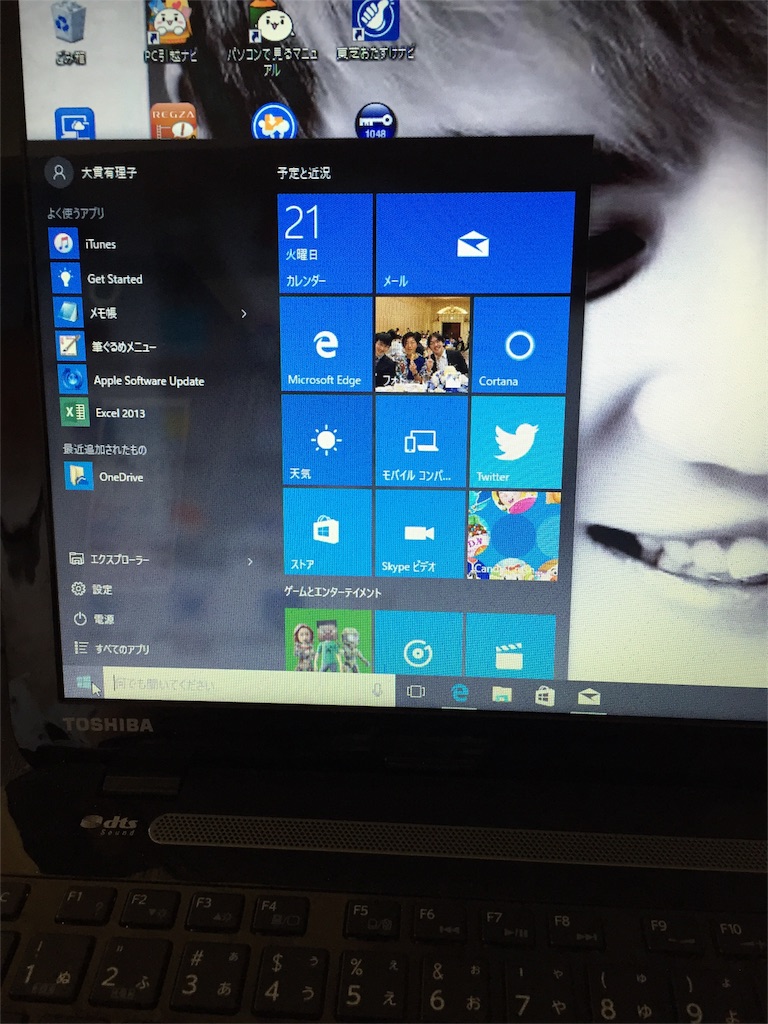Open ストア store tile
768x1024 pixels.
pyautogui.click(x=327, y=533)
